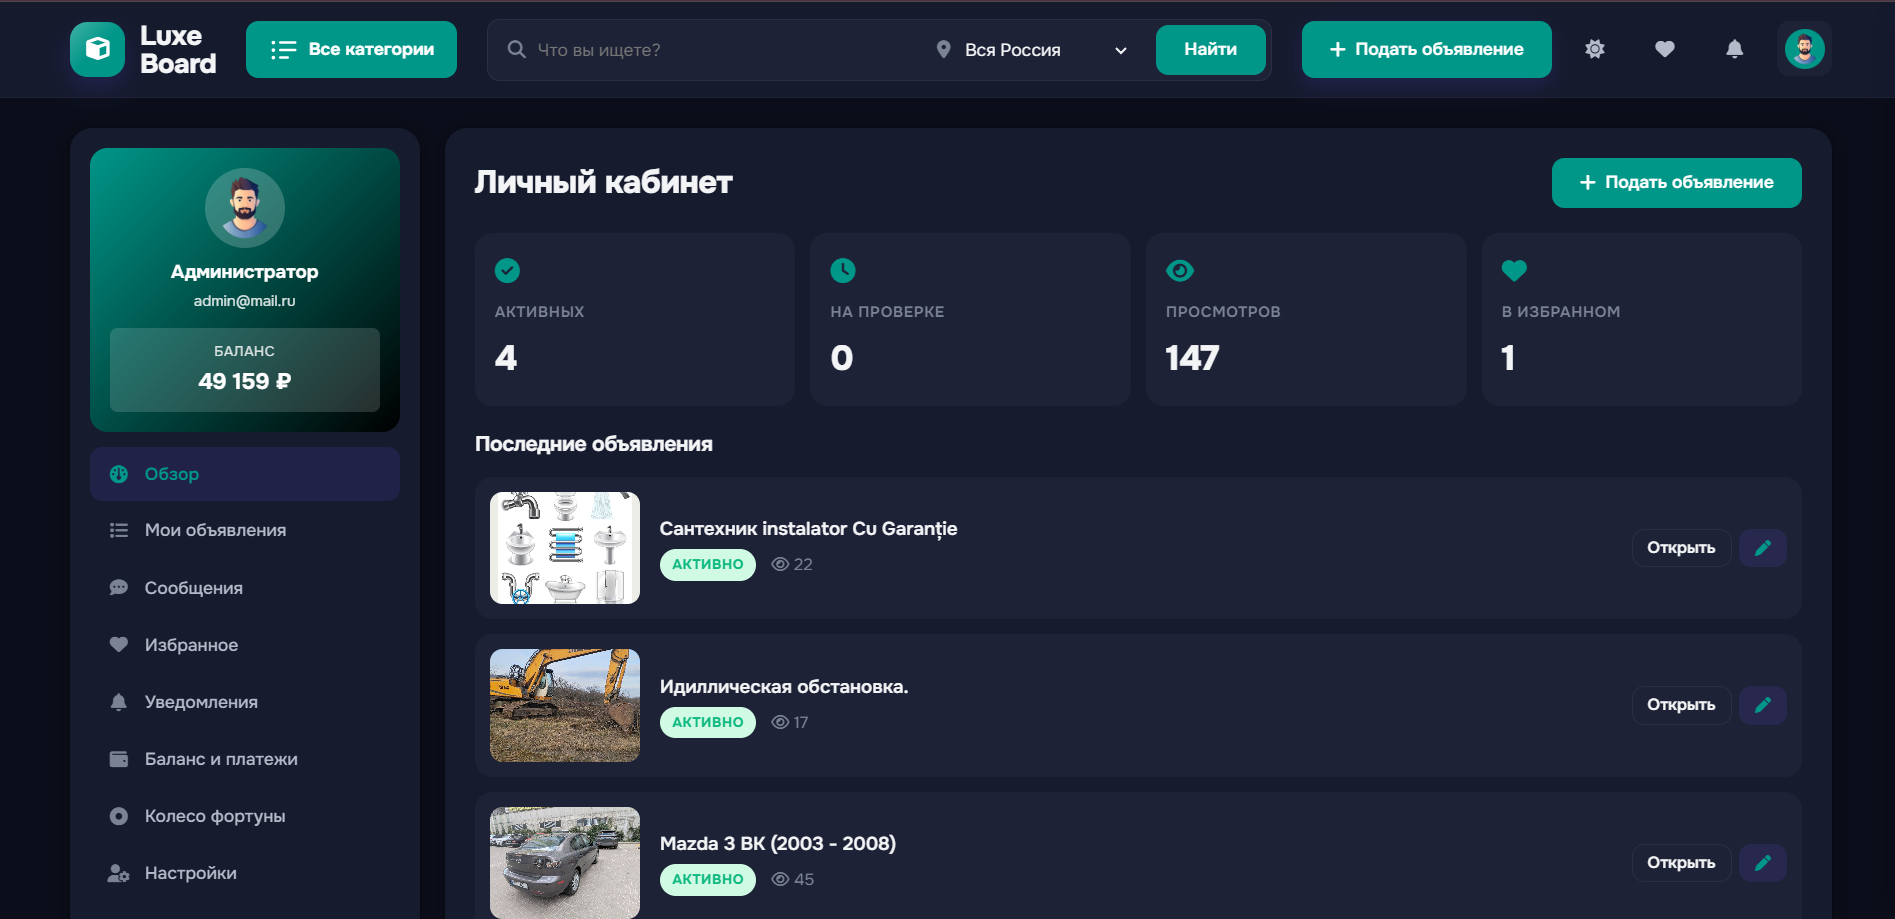This screenshot has height=919, width=1895.
Task: Click the Настройки user-gear icon
Action: click(x=119, y=873)
